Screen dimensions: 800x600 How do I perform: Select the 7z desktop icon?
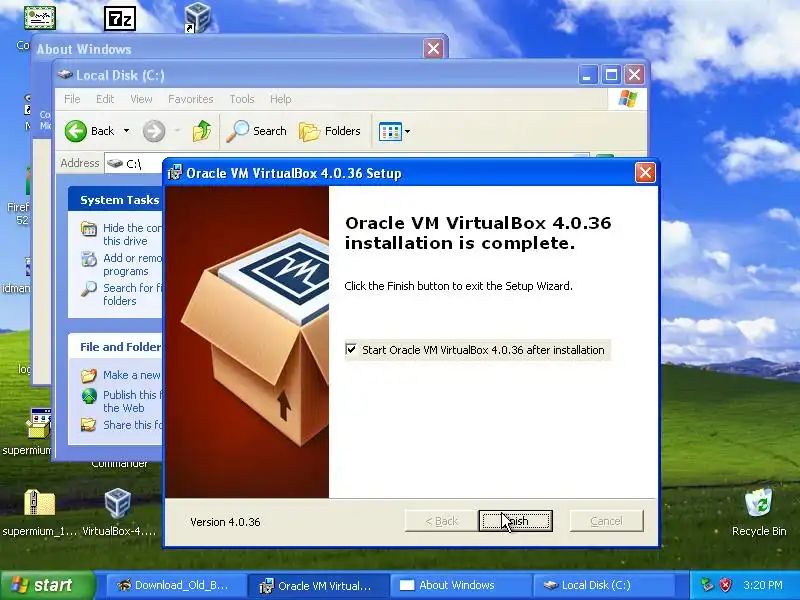point(120,18)
